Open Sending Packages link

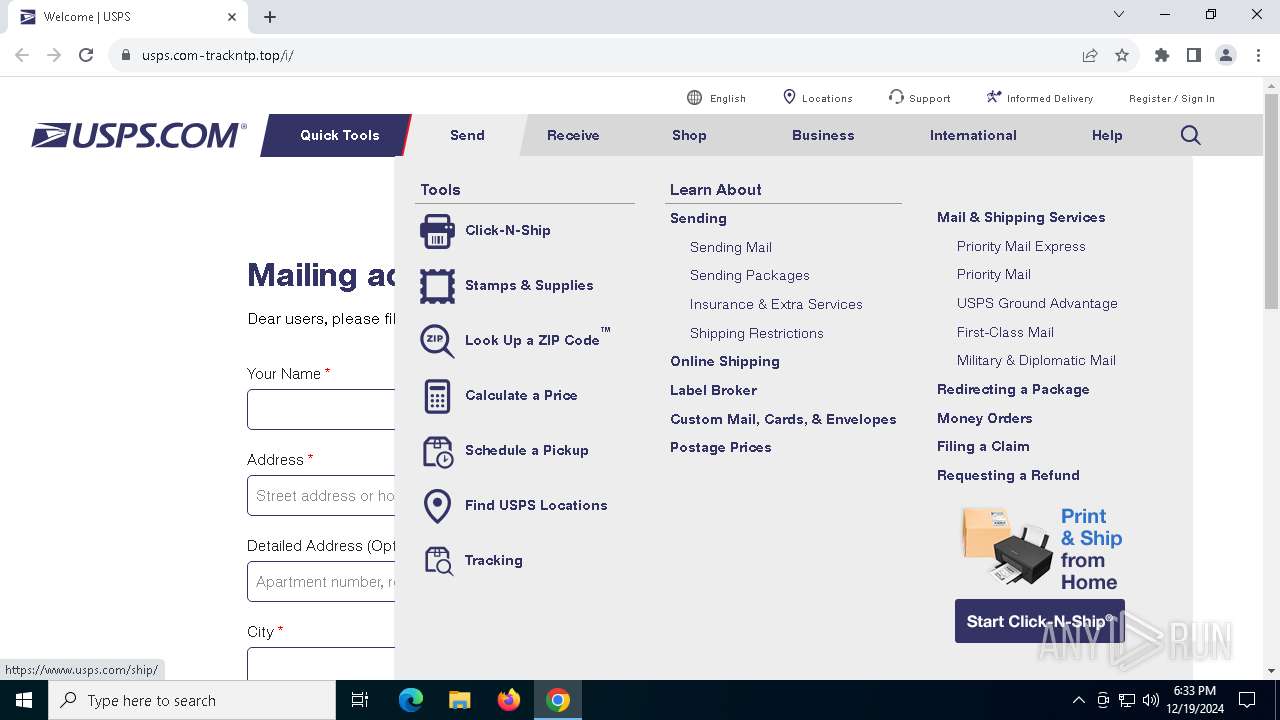(750, 275)
